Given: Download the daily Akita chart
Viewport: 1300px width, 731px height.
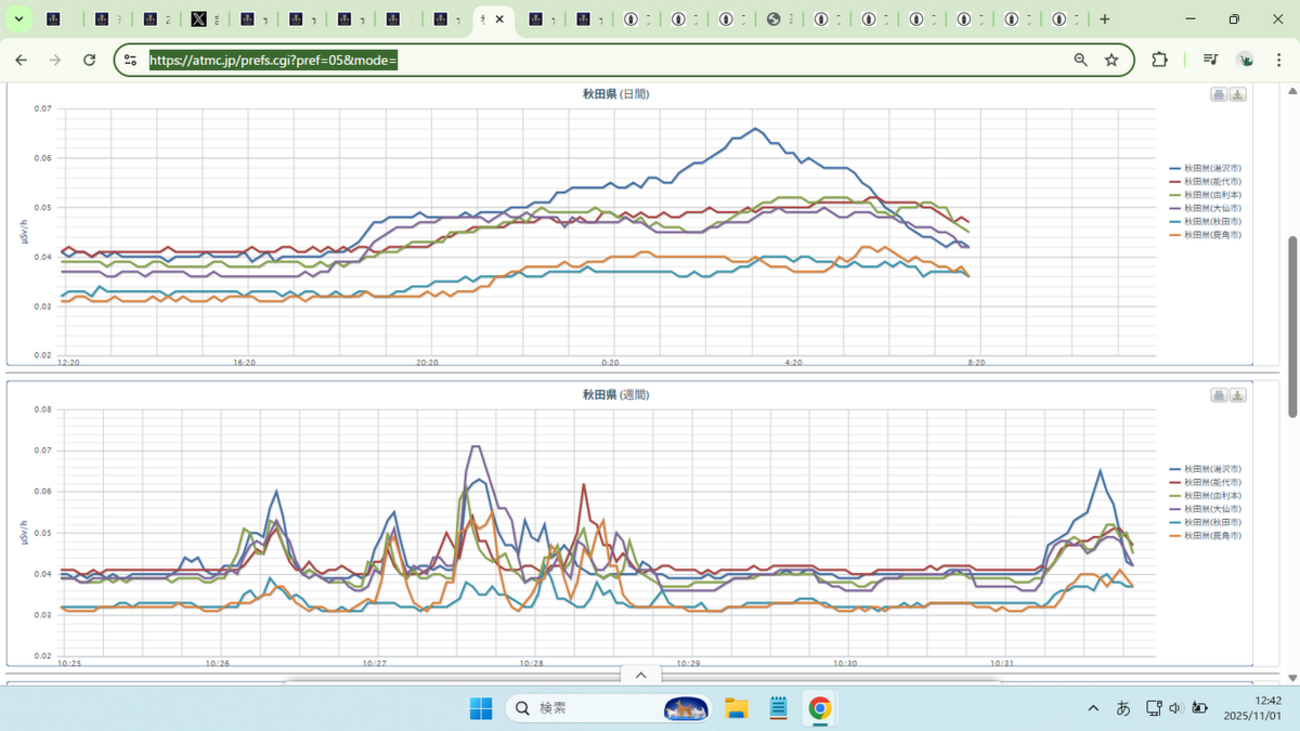Looking at the screenshot, I should click(x=1237, y=94).
